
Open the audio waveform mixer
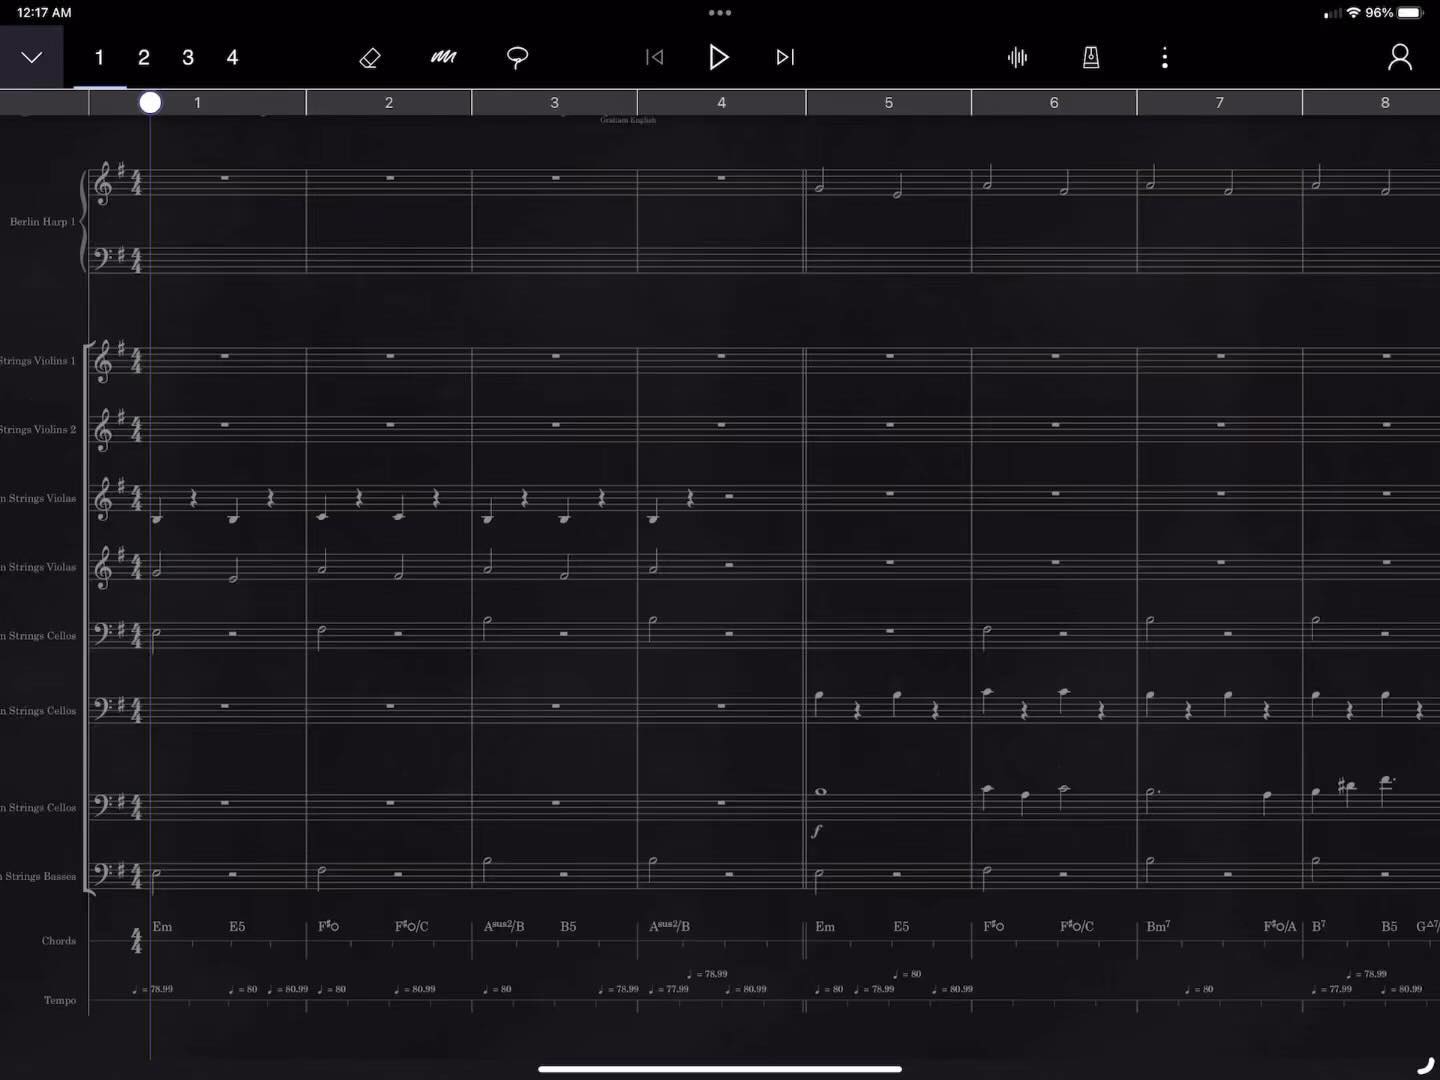1017,58
